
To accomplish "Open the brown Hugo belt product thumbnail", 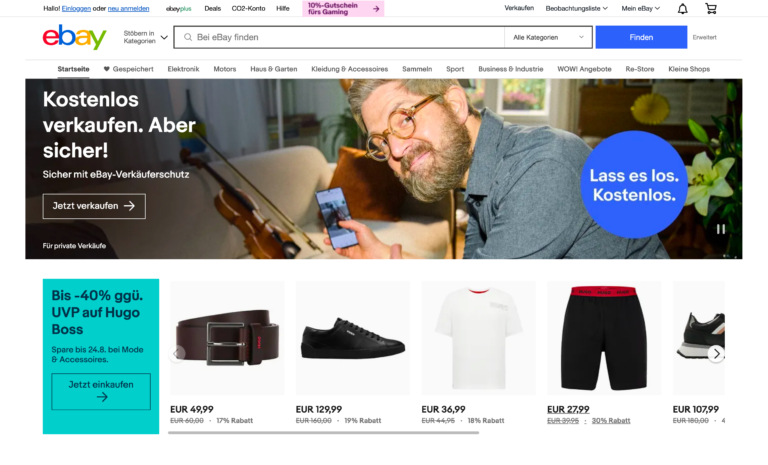I will pos(227,338).
